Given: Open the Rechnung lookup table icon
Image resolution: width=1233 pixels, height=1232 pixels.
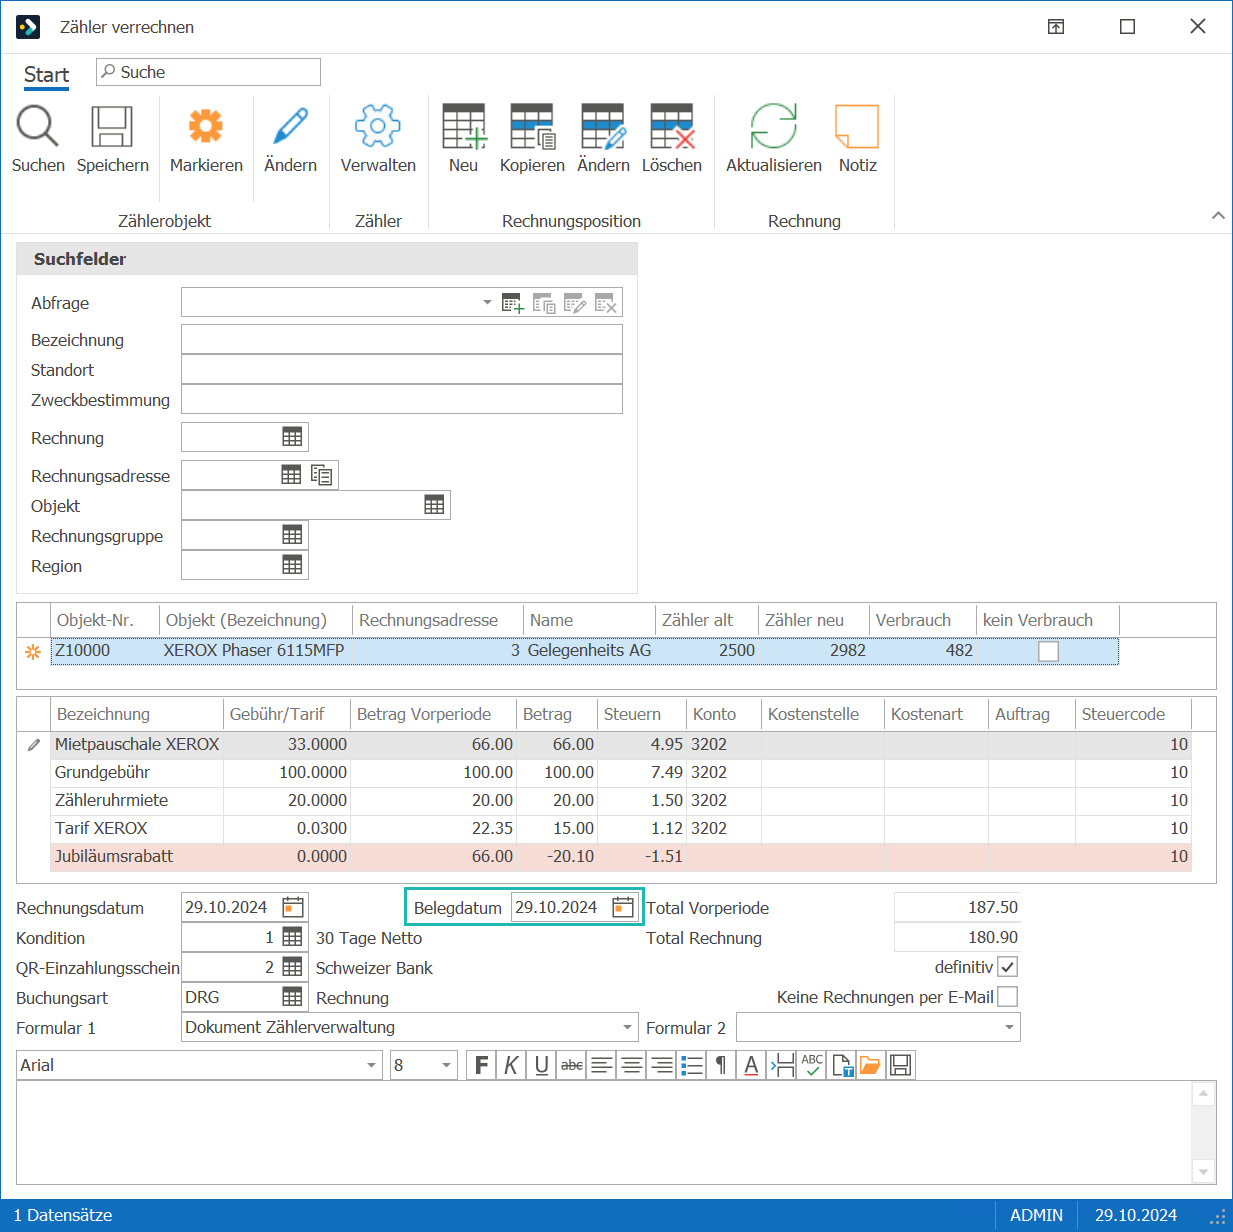Looking at the screenshot, I should pyautogui.click(x=292, y=437).
